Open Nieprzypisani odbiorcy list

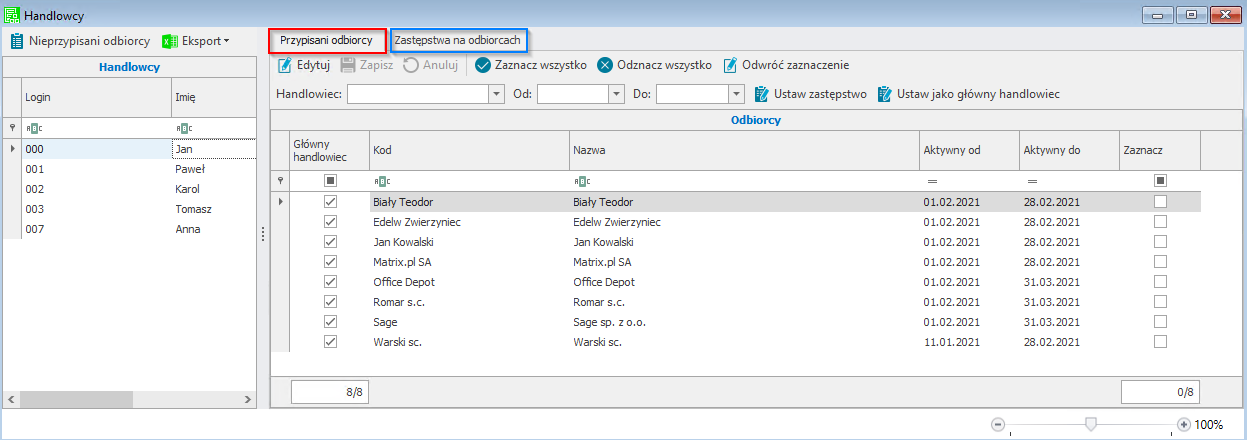coord(81,41)
